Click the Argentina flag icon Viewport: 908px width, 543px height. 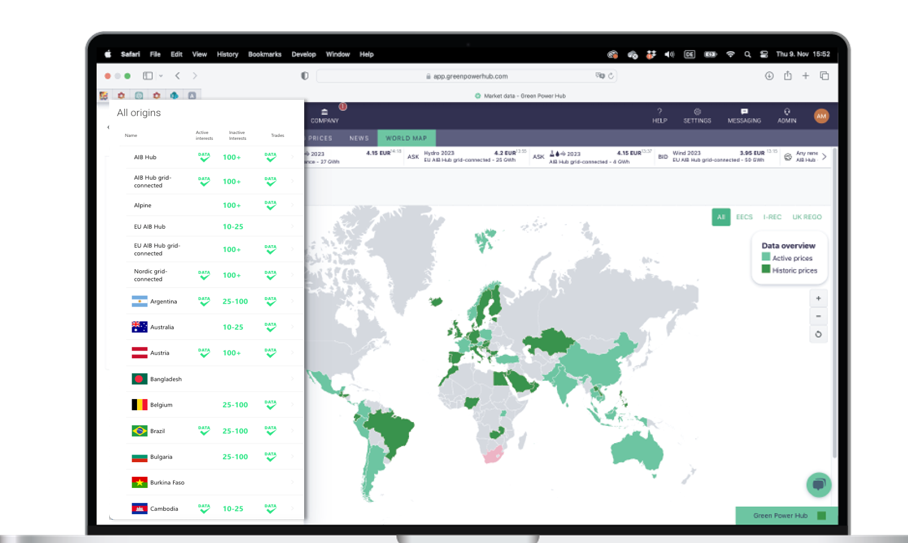139,301
